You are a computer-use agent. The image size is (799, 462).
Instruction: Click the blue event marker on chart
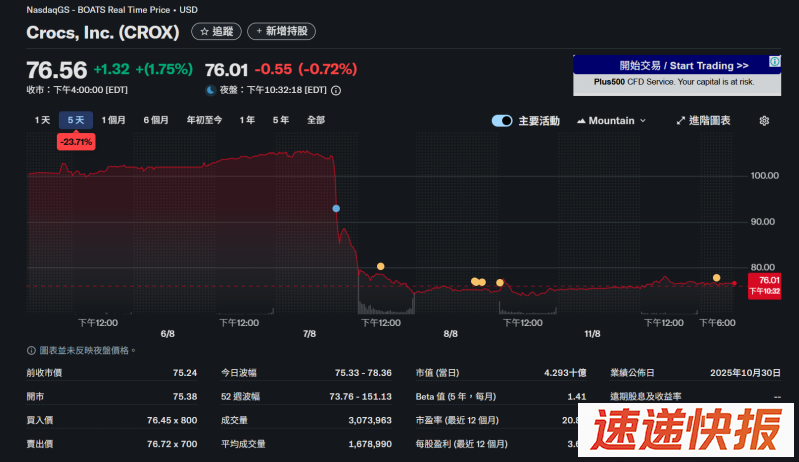click(x=336, y=208)
